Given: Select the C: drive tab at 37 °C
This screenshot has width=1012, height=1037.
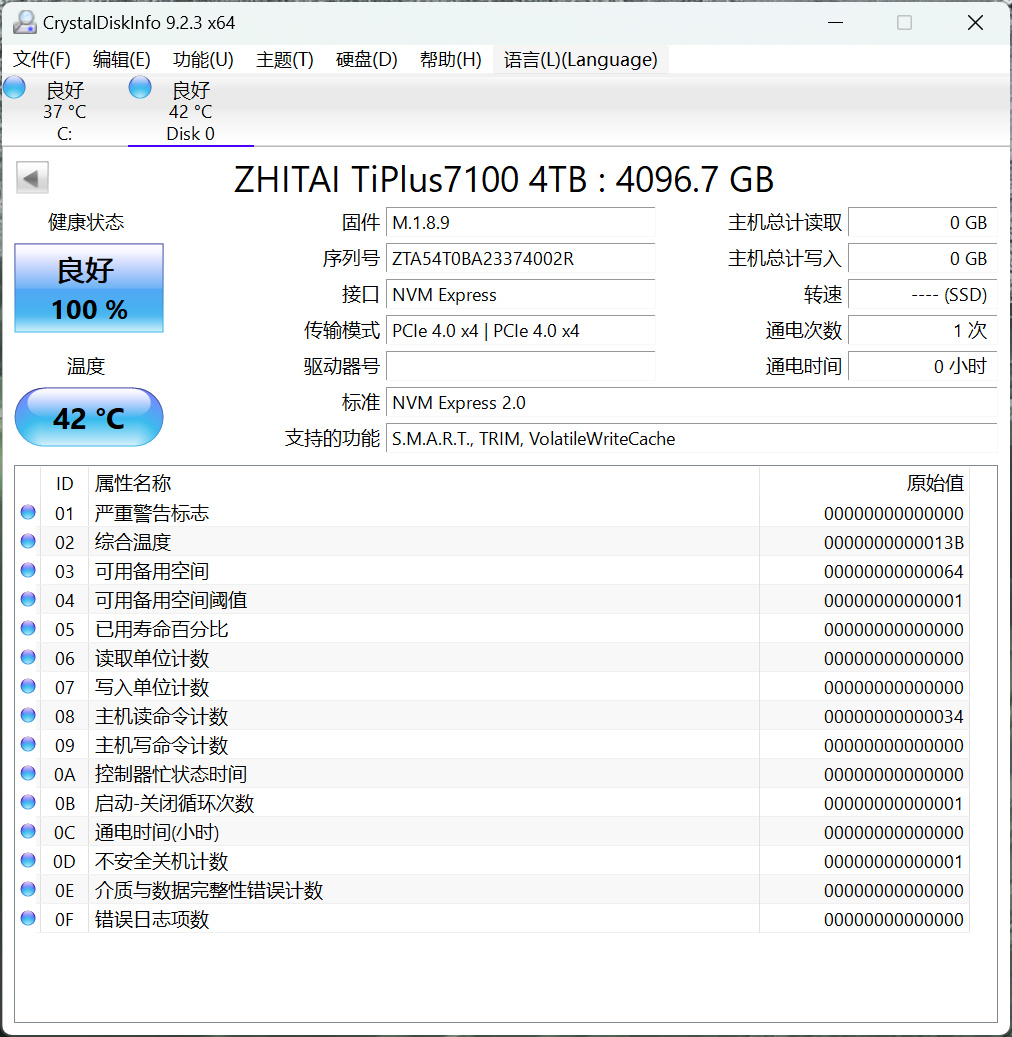Looking at the screenshot, I should [64, 110].
